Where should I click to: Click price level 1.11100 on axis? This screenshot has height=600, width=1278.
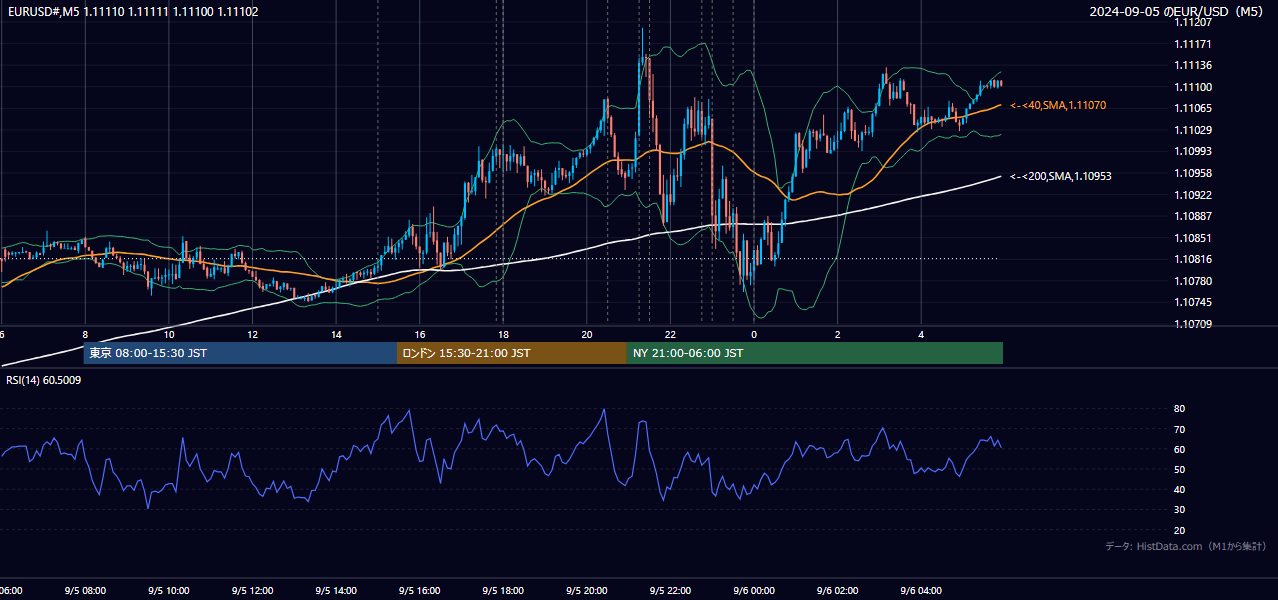click(1193, 87)
